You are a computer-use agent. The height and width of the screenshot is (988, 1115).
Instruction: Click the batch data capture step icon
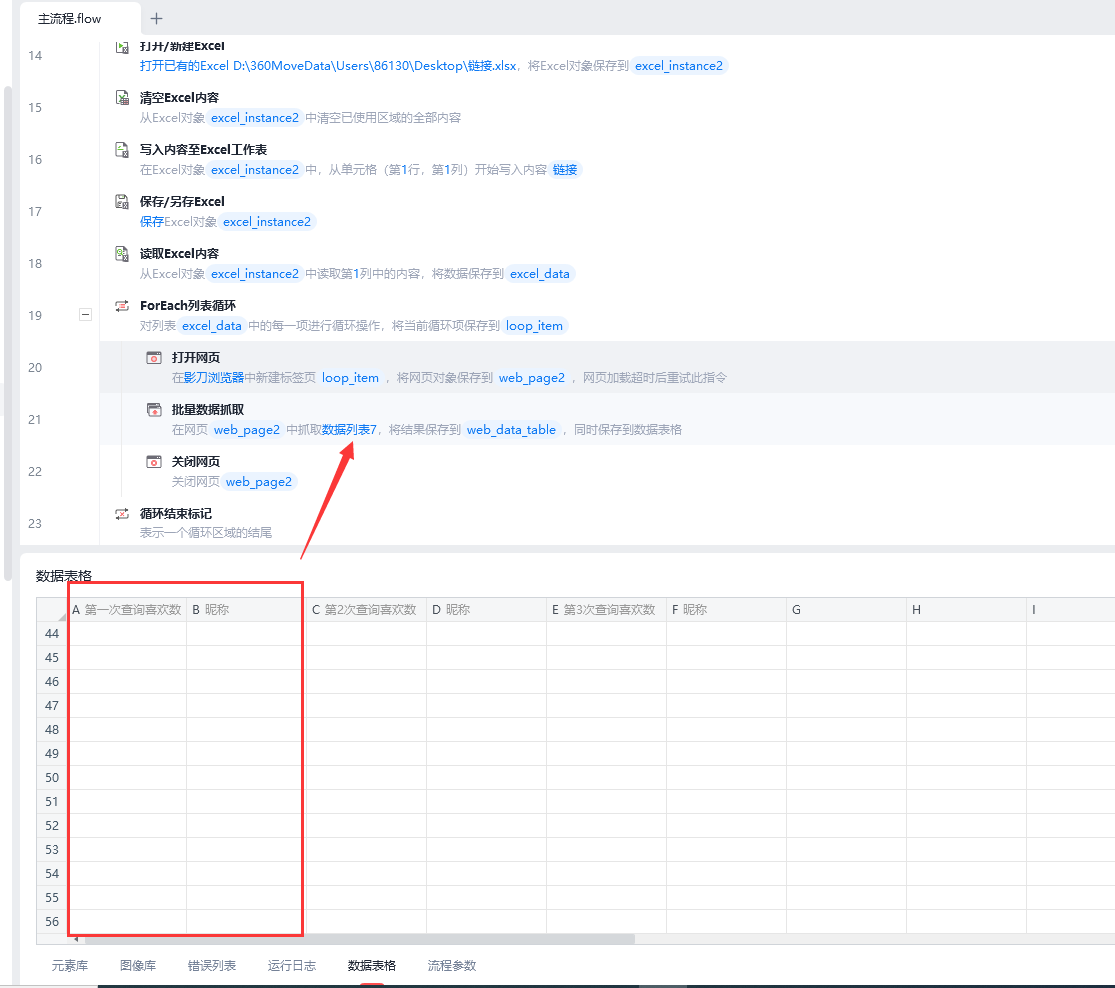154,410
